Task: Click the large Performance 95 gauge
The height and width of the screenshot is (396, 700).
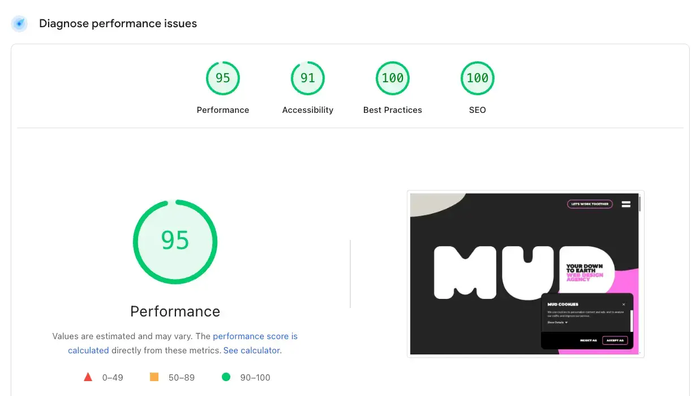Action: click(175, 242)
